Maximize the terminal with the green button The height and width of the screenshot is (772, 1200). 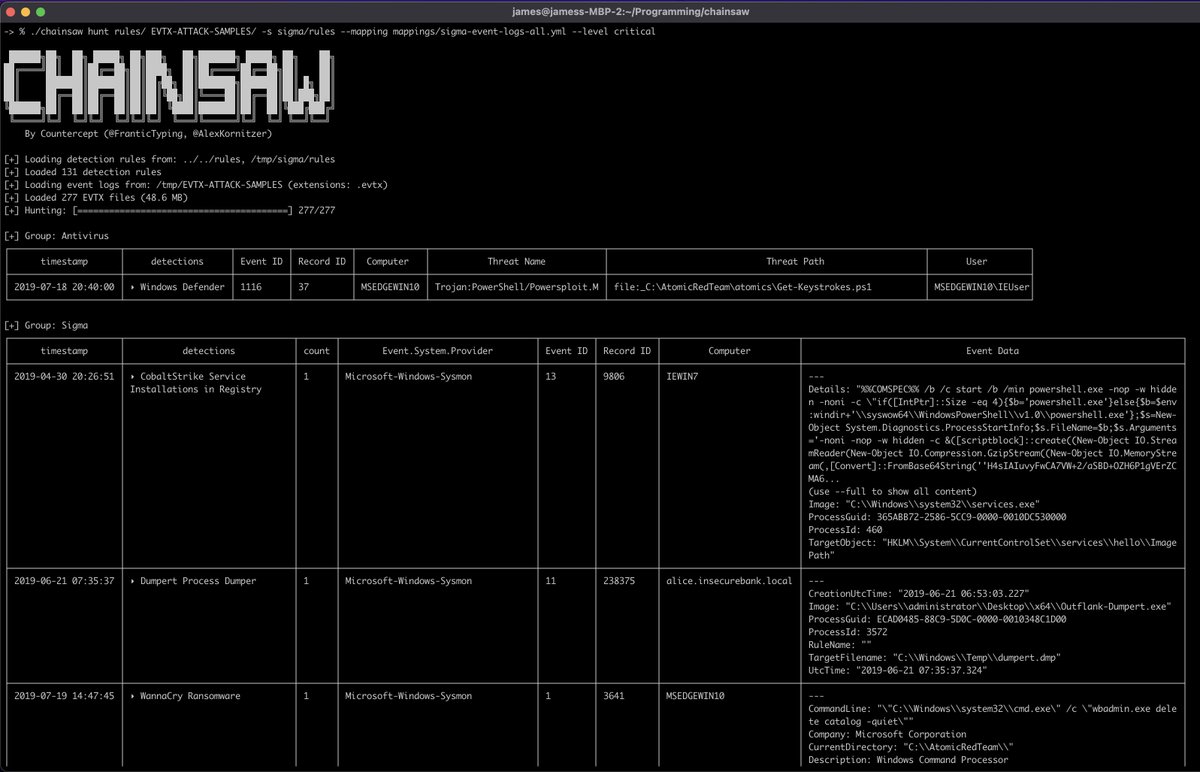41,10
